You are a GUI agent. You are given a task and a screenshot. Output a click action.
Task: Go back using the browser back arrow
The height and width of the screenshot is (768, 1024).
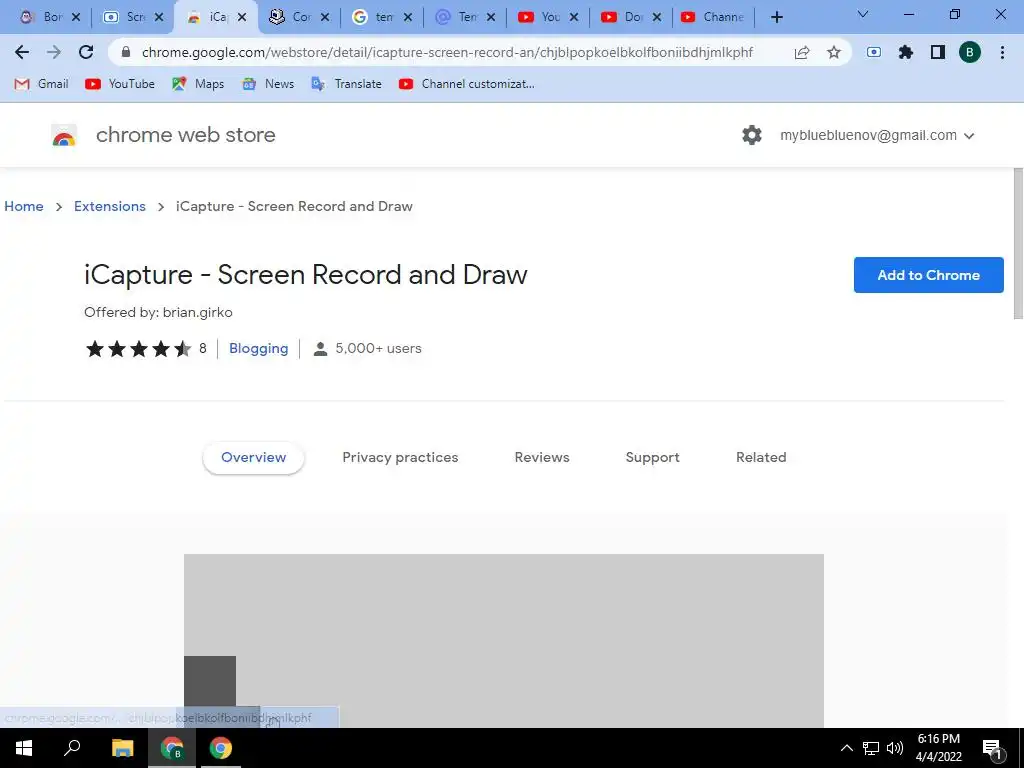tap(22, 52)
